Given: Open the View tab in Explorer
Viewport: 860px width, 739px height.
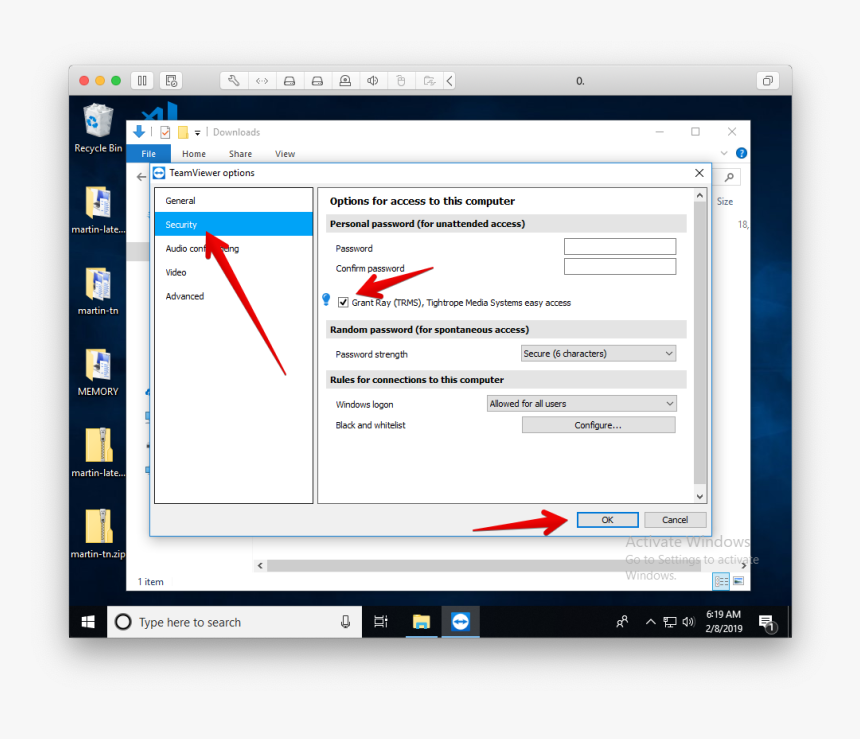Looking at the screenshot, I should [285, 154].
